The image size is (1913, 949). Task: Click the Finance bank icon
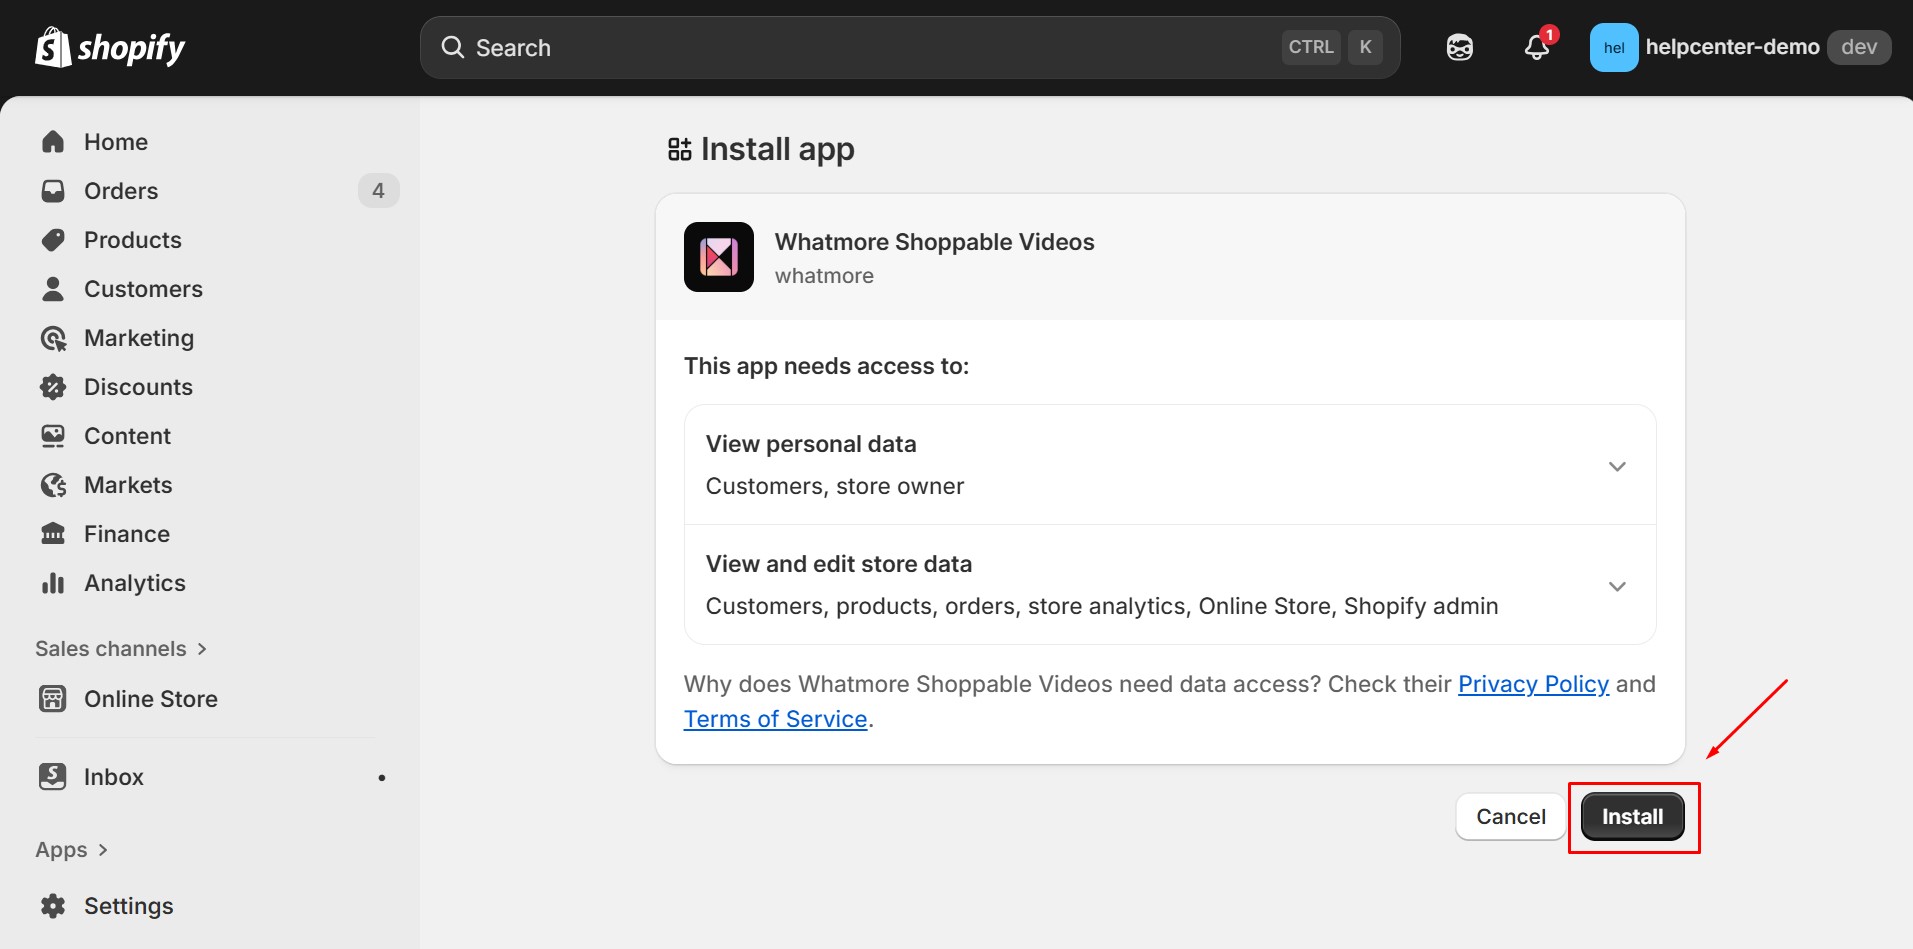pos(53,534)
